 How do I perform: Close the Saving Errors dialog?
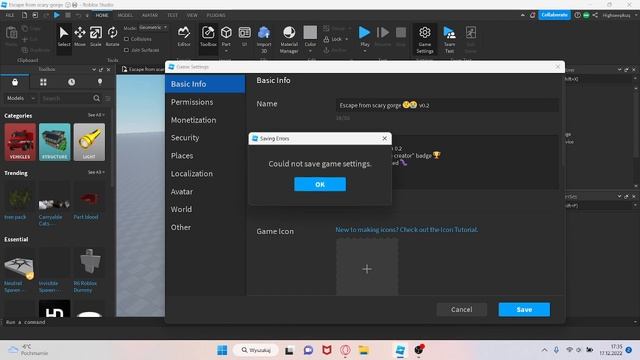click(x=384, y=138)
